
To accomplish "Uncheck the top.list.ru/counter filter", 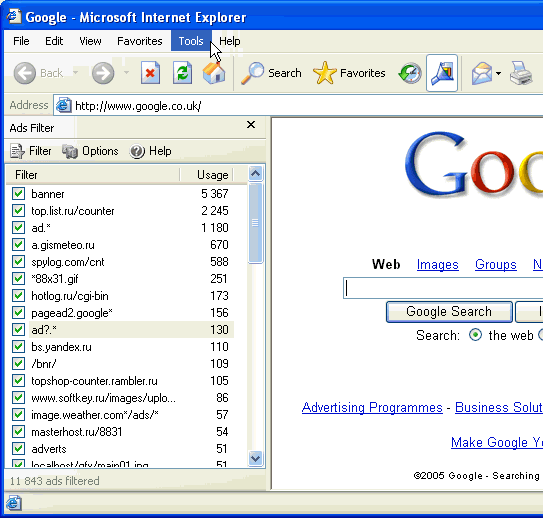I will coord(18,211).
